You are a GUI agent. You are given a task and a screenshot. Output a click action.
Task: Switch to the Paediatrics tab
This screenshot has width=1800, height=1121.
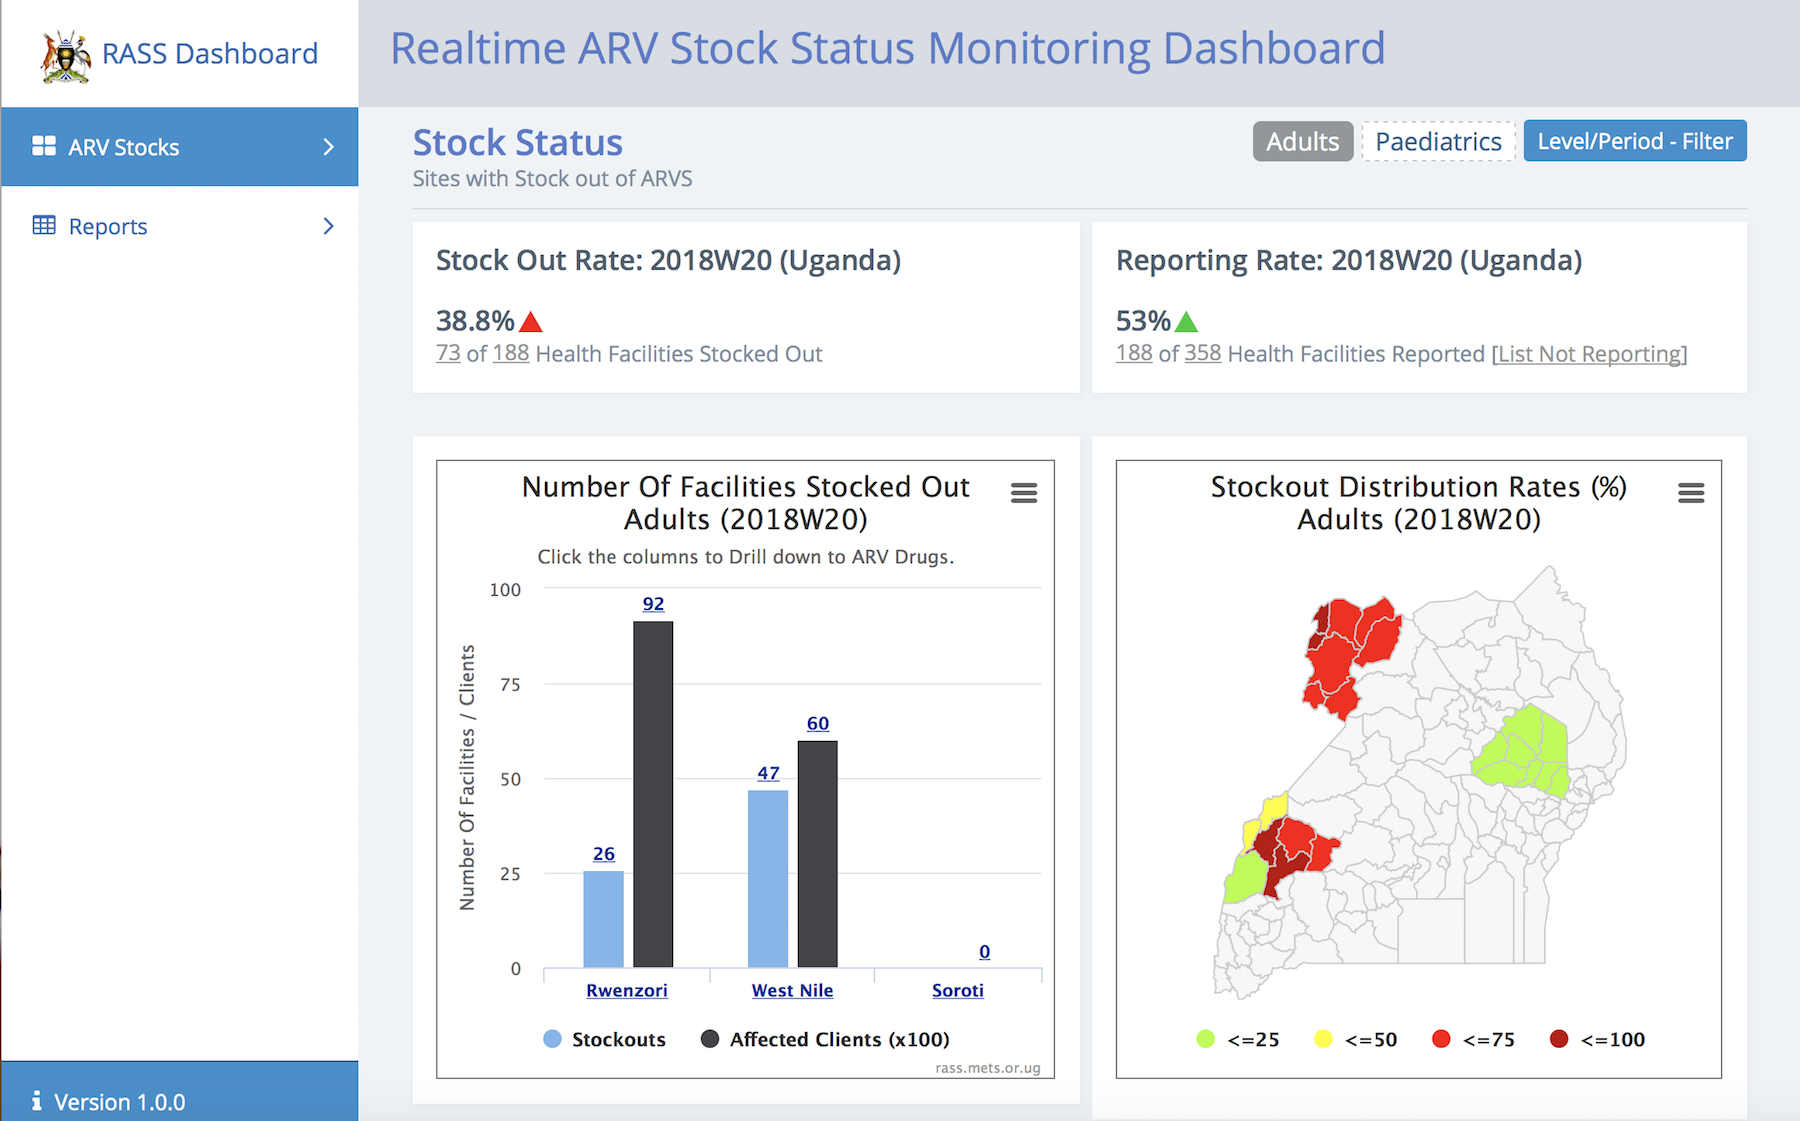coord(1437,141)
